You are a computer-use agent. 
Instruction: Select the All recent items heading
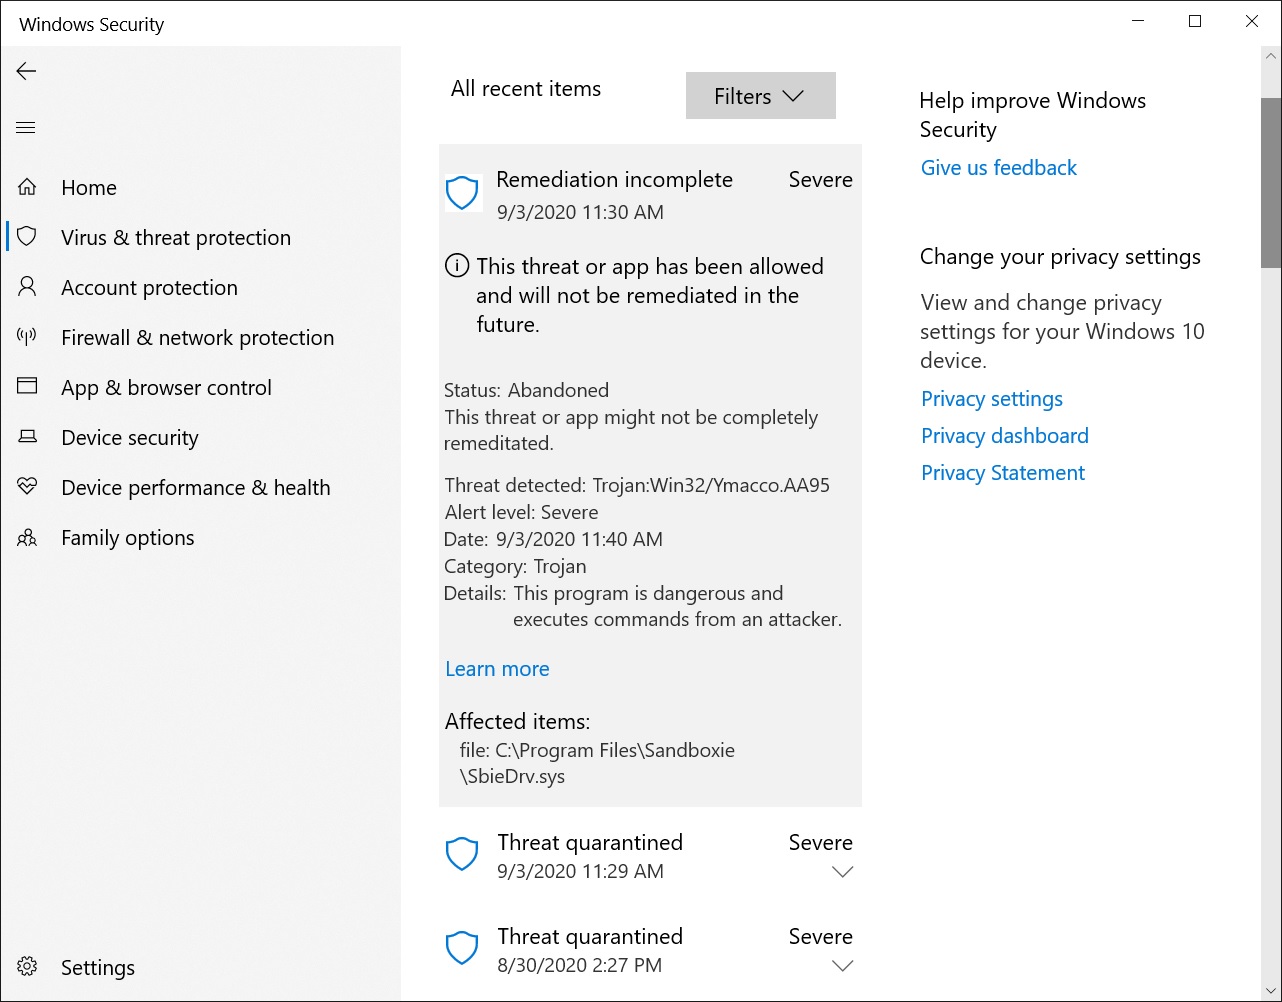coord(526,88)
